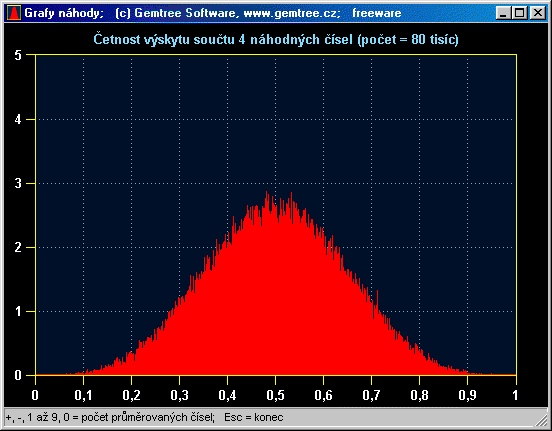Click the x-axis label 0,9
The image size is (552, 431).
point(468,395)
